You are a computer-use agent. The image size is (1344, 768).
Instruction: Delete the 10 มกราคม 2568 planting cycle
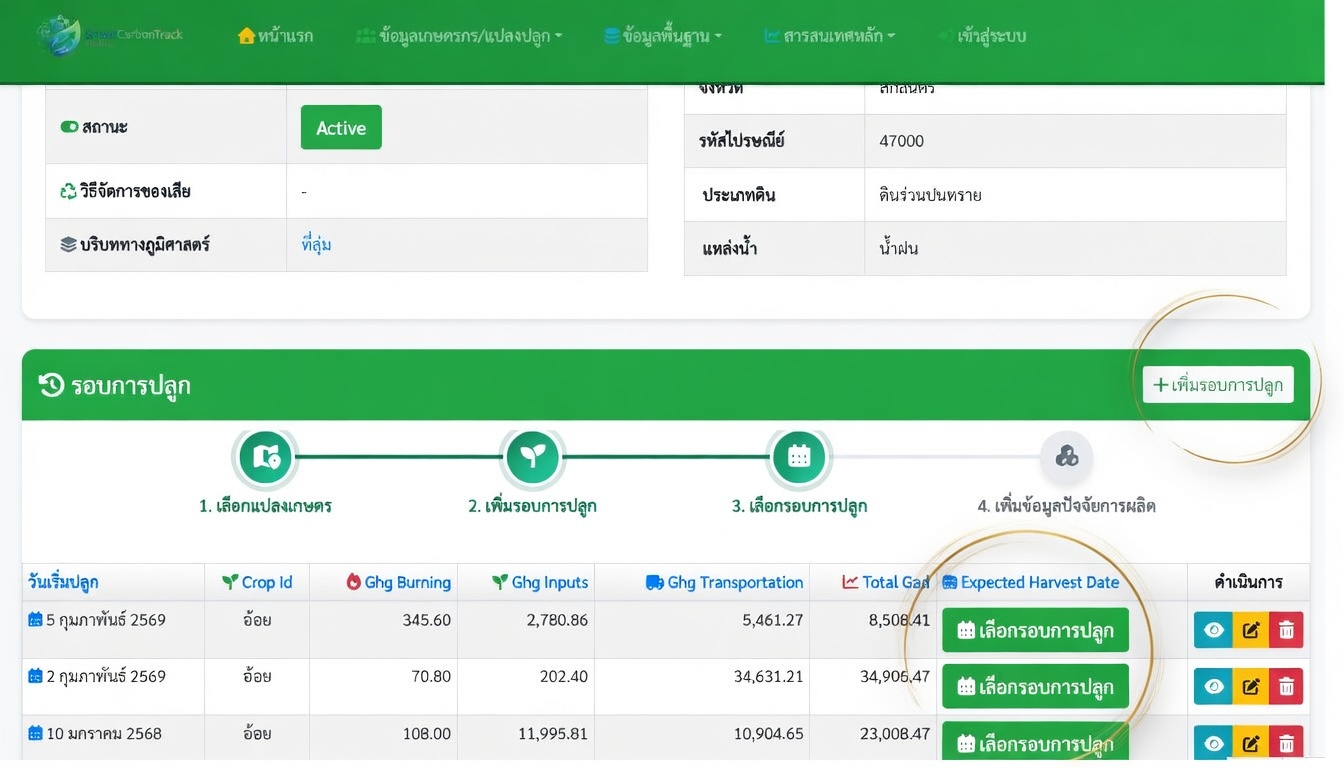tap(1286, 743)
